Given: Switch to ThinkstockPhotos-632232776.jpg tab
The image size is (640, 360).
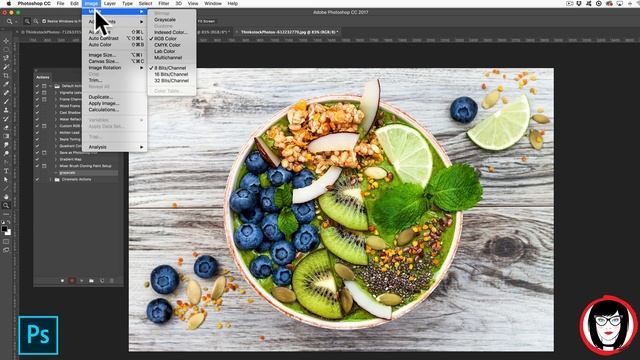Looking at the screenshot, I should [289, 32].
